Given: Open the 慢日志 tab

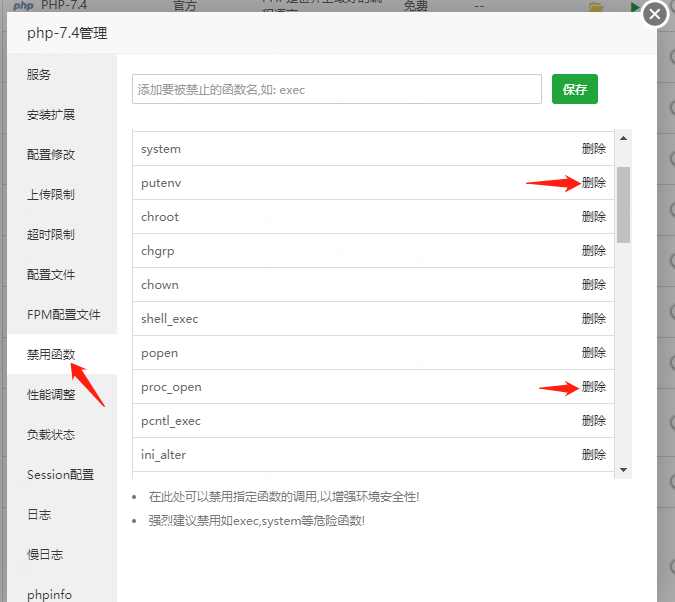Looking at the screenshot, I should 45,555.
